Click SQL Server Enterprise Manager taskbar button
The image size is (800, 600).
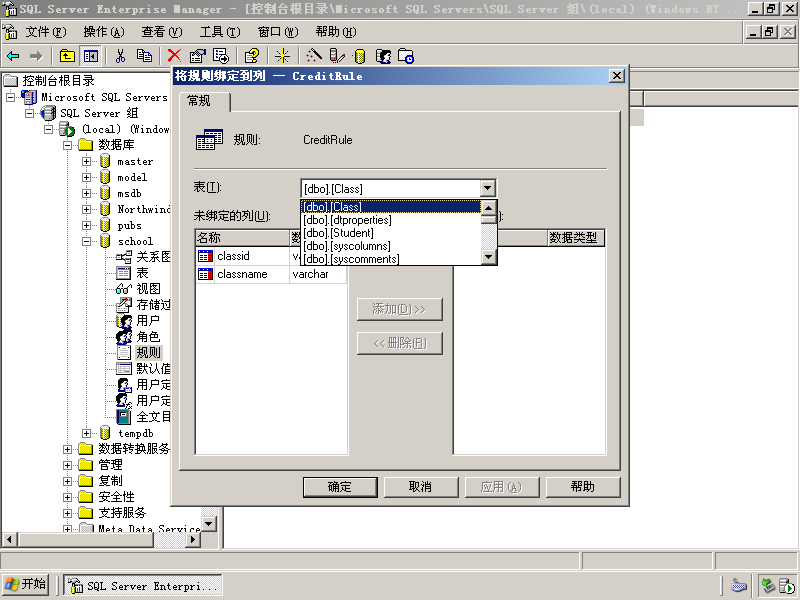click(143, 586)
